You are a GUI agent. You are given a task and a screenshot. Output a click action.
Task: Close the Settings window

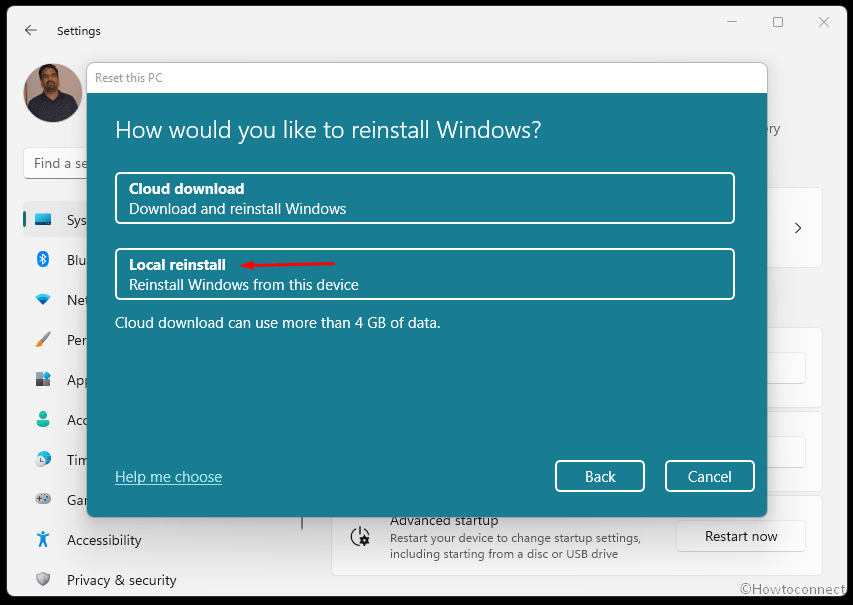pyautogui.click(x=824, y=22)
